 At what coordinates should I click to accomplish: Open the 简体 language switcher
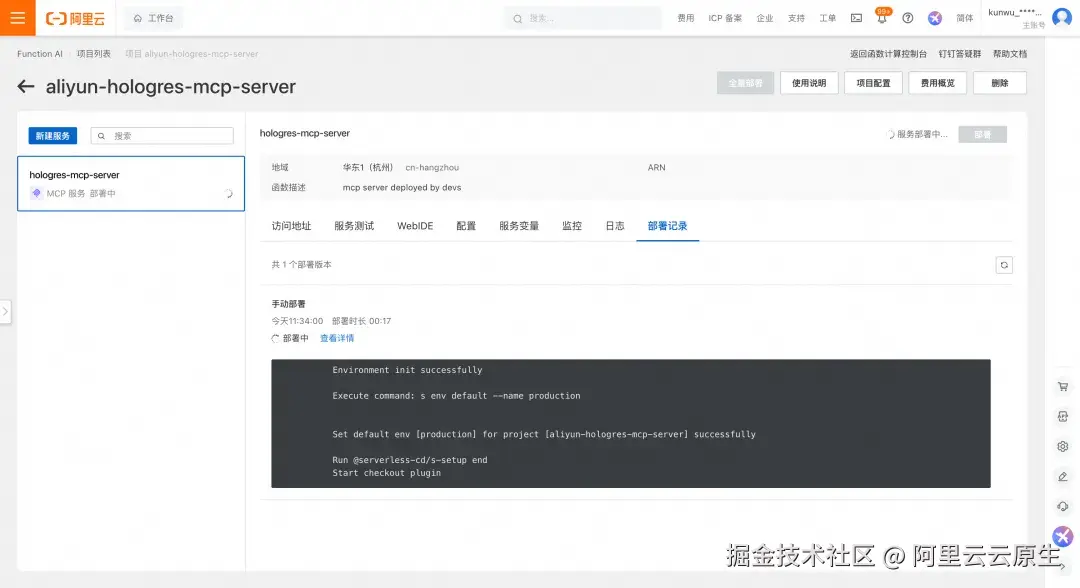964,17
